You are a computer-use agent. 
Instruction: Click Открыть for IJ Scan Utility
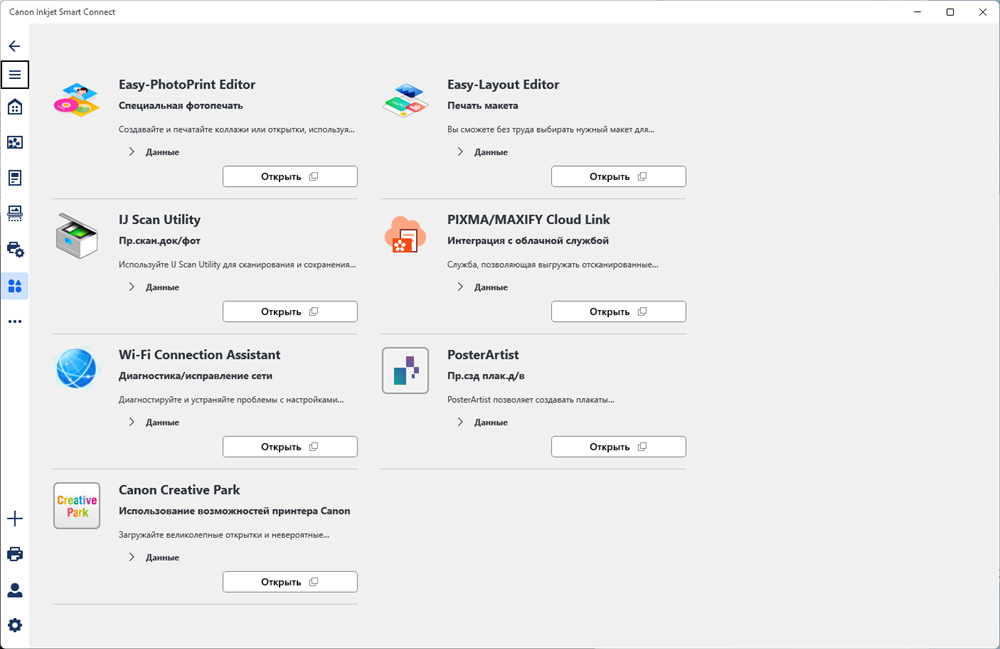290,312
